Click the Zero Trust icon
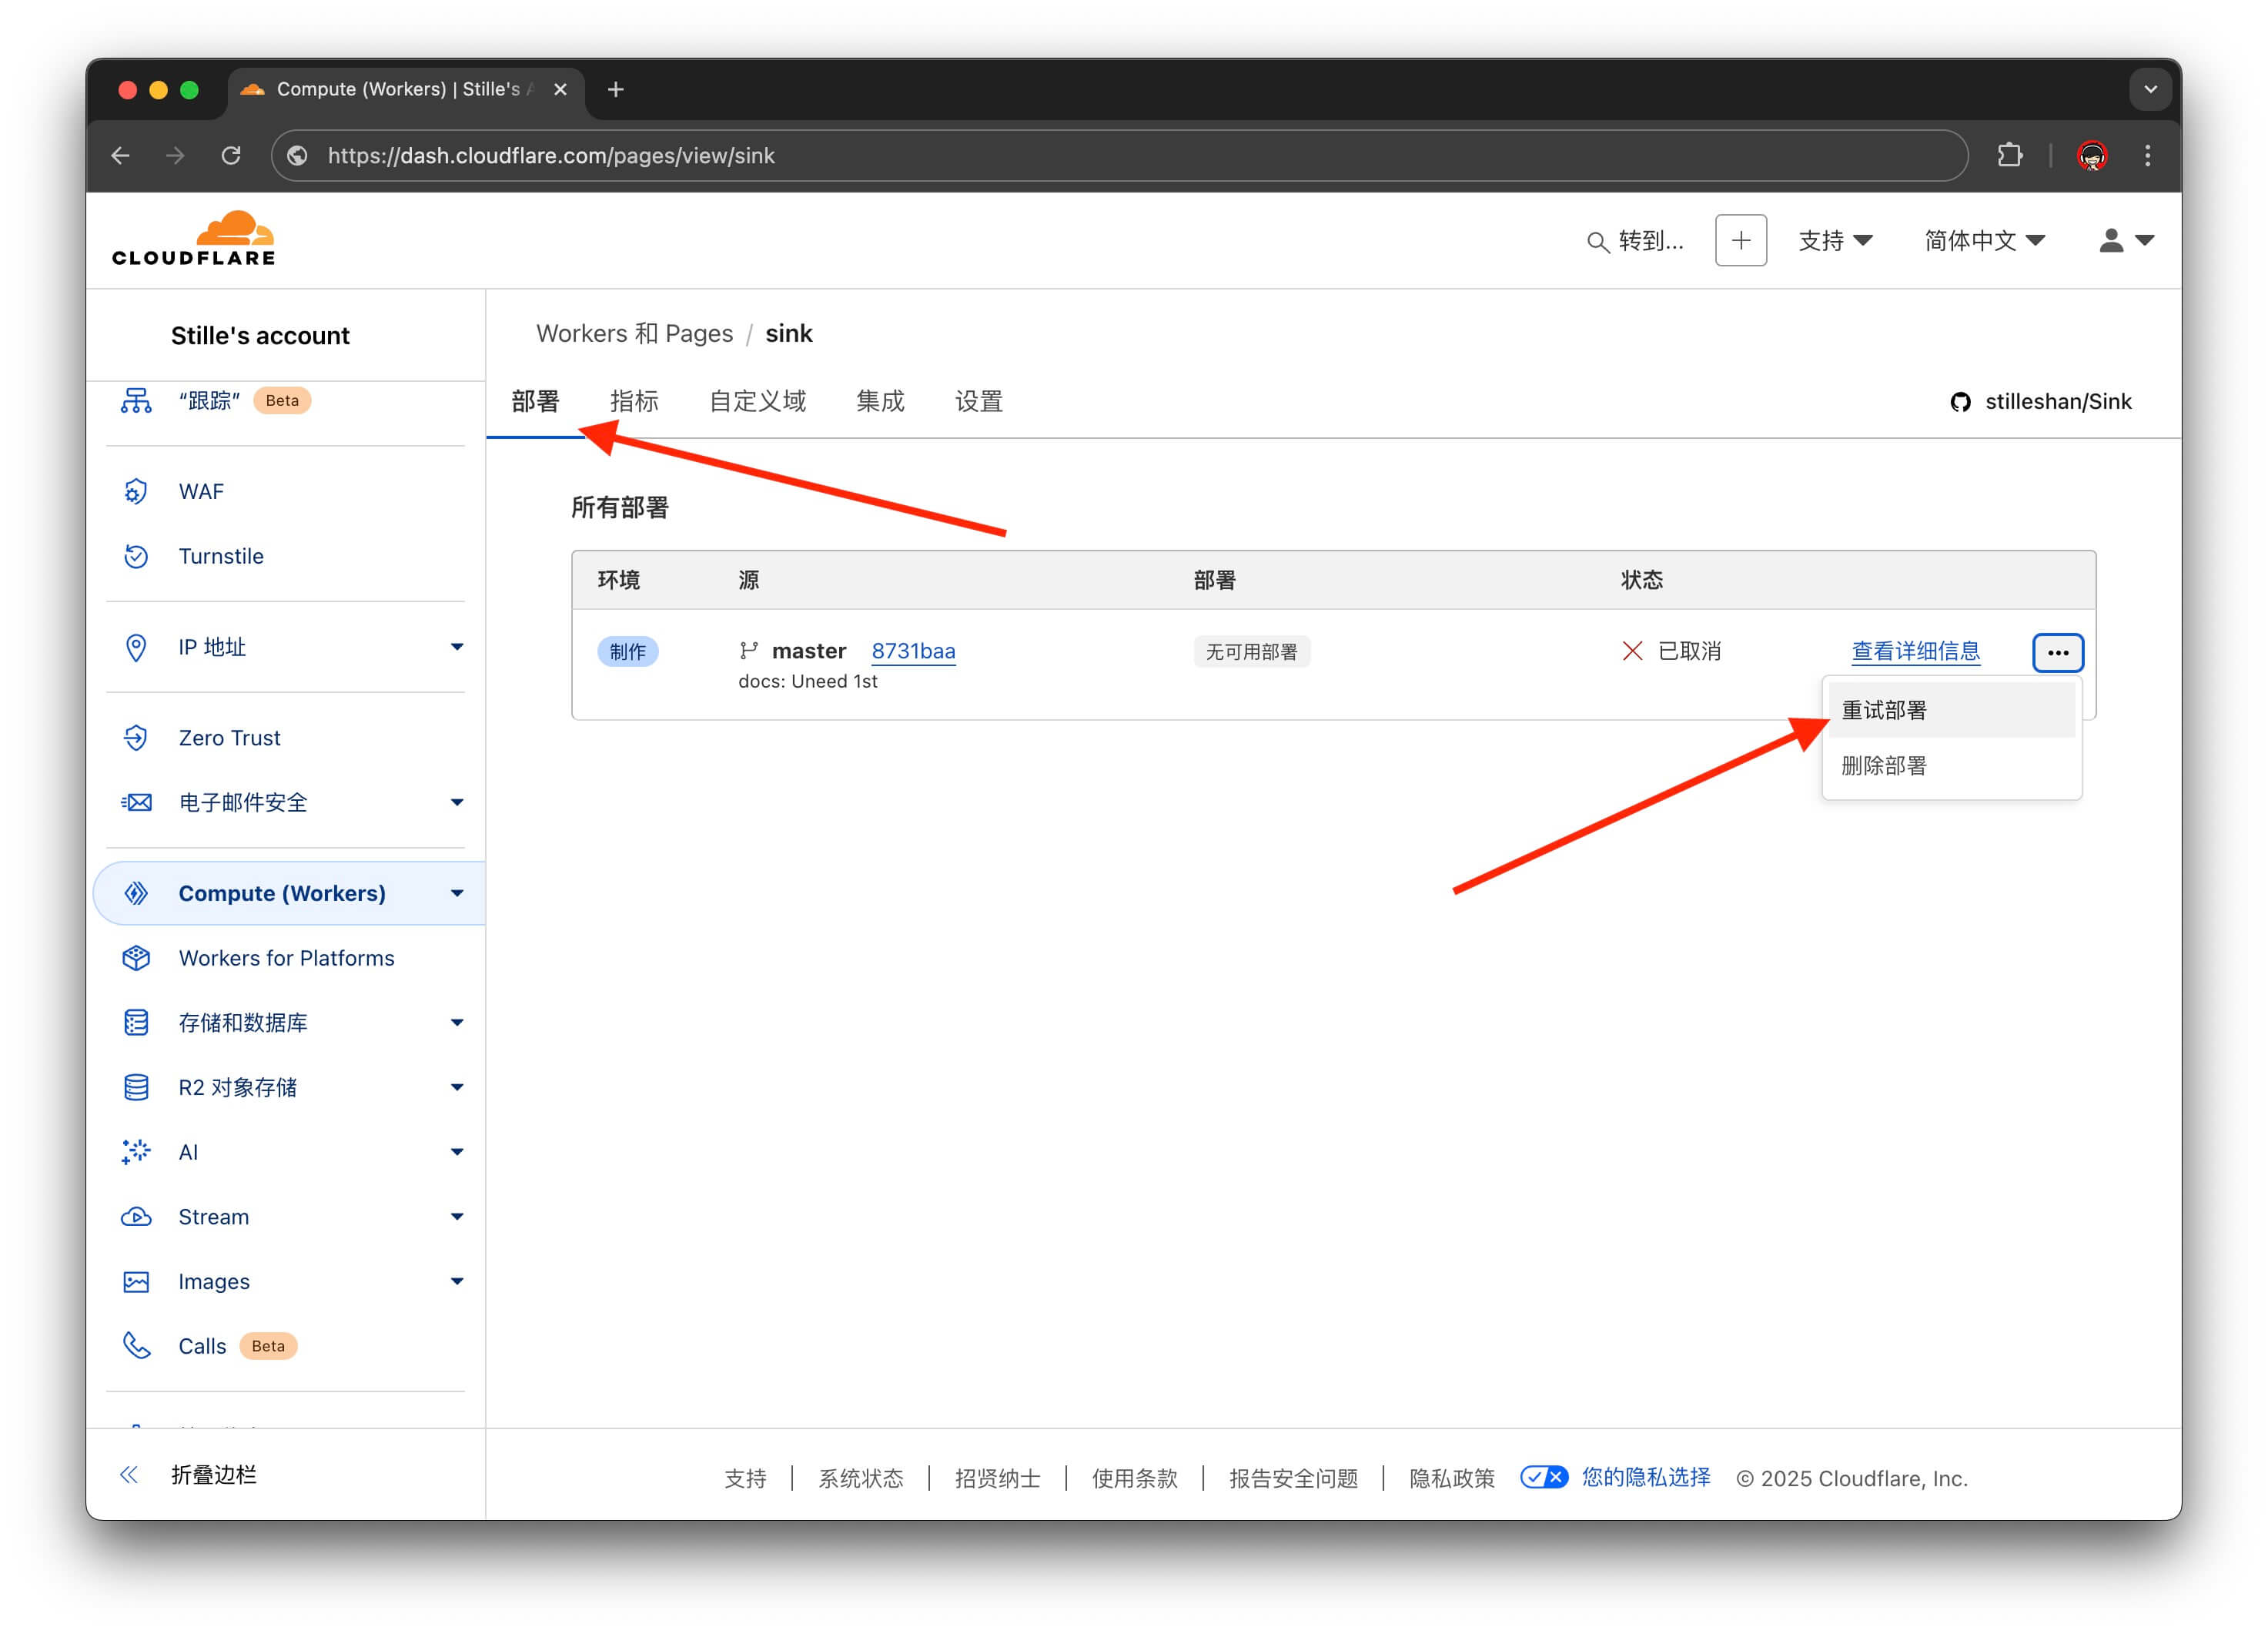This screenshot has height=1634, width=2268. pos(136,738)
